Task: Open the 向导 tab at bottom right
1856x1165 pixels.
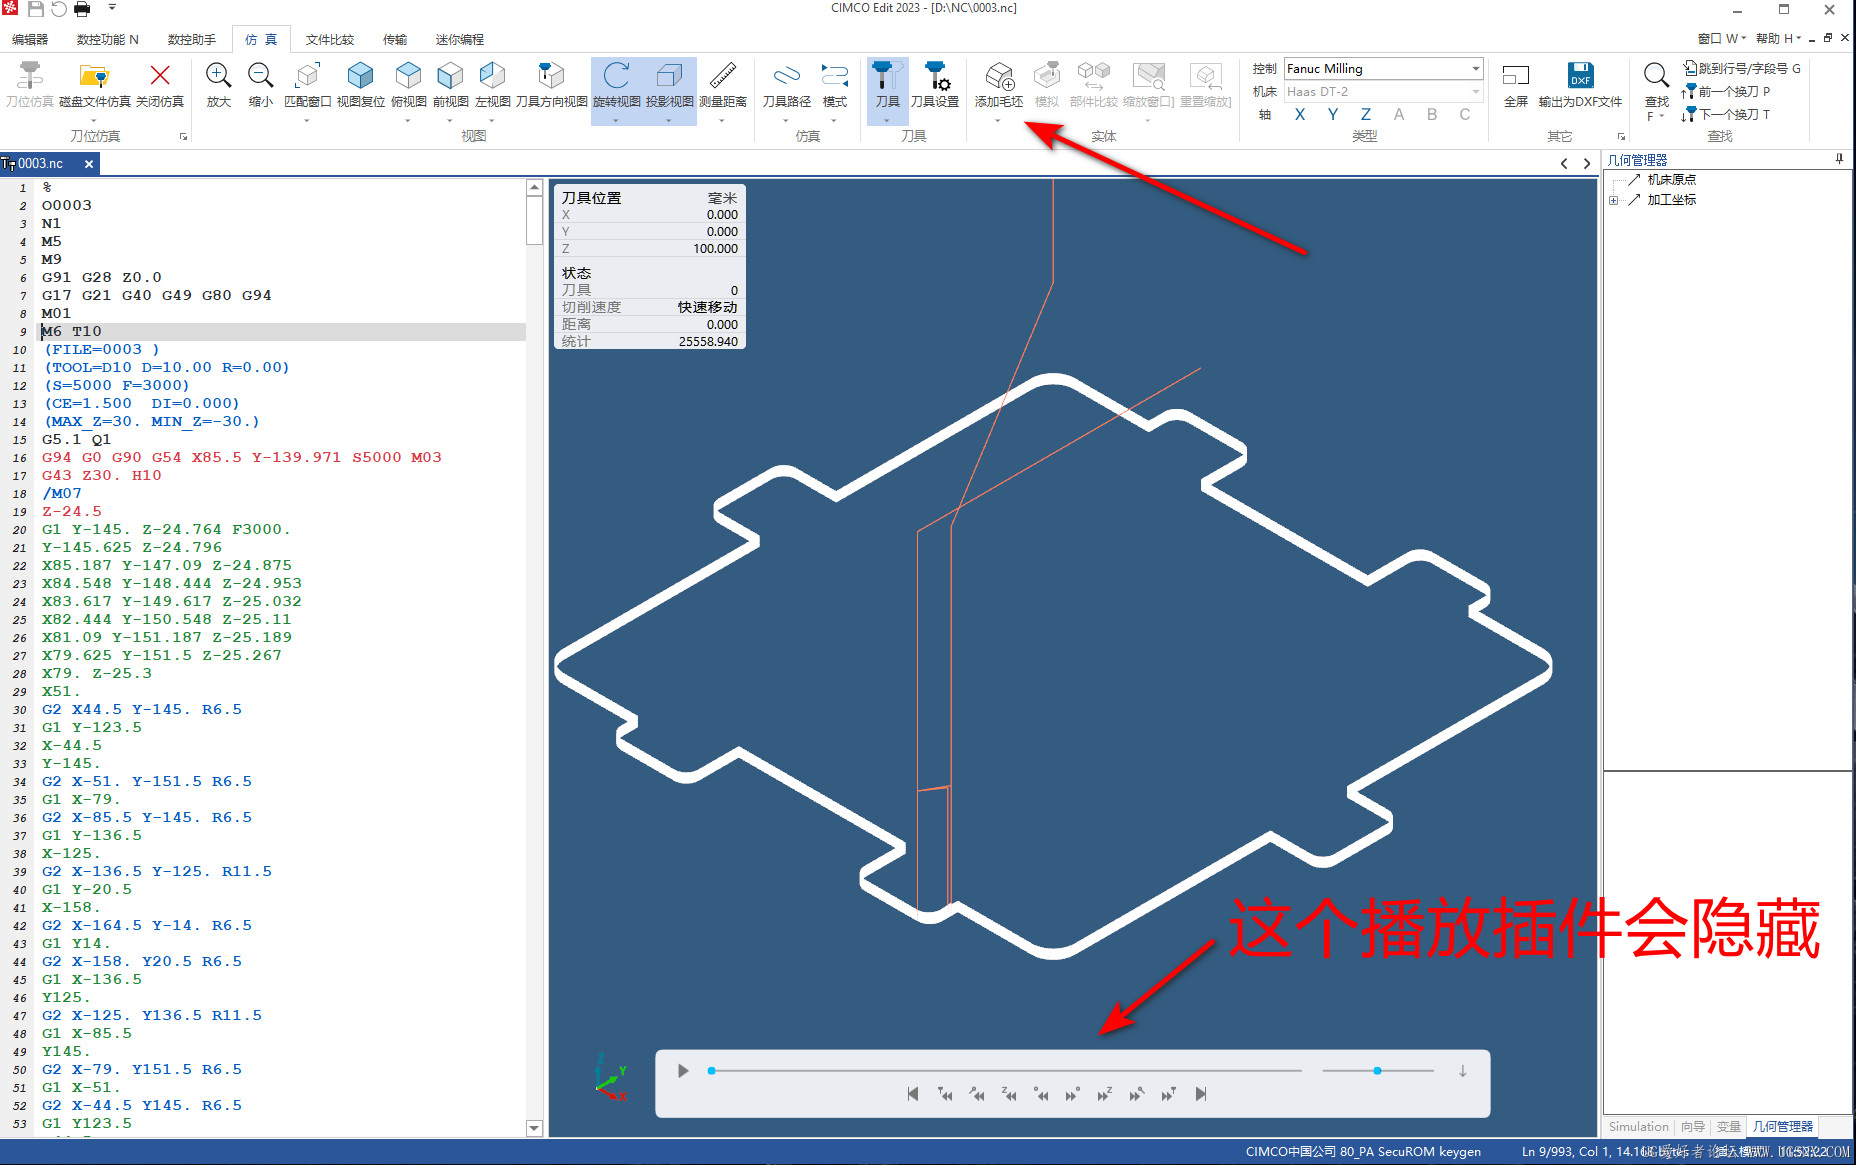Action: (1693, 1126)
